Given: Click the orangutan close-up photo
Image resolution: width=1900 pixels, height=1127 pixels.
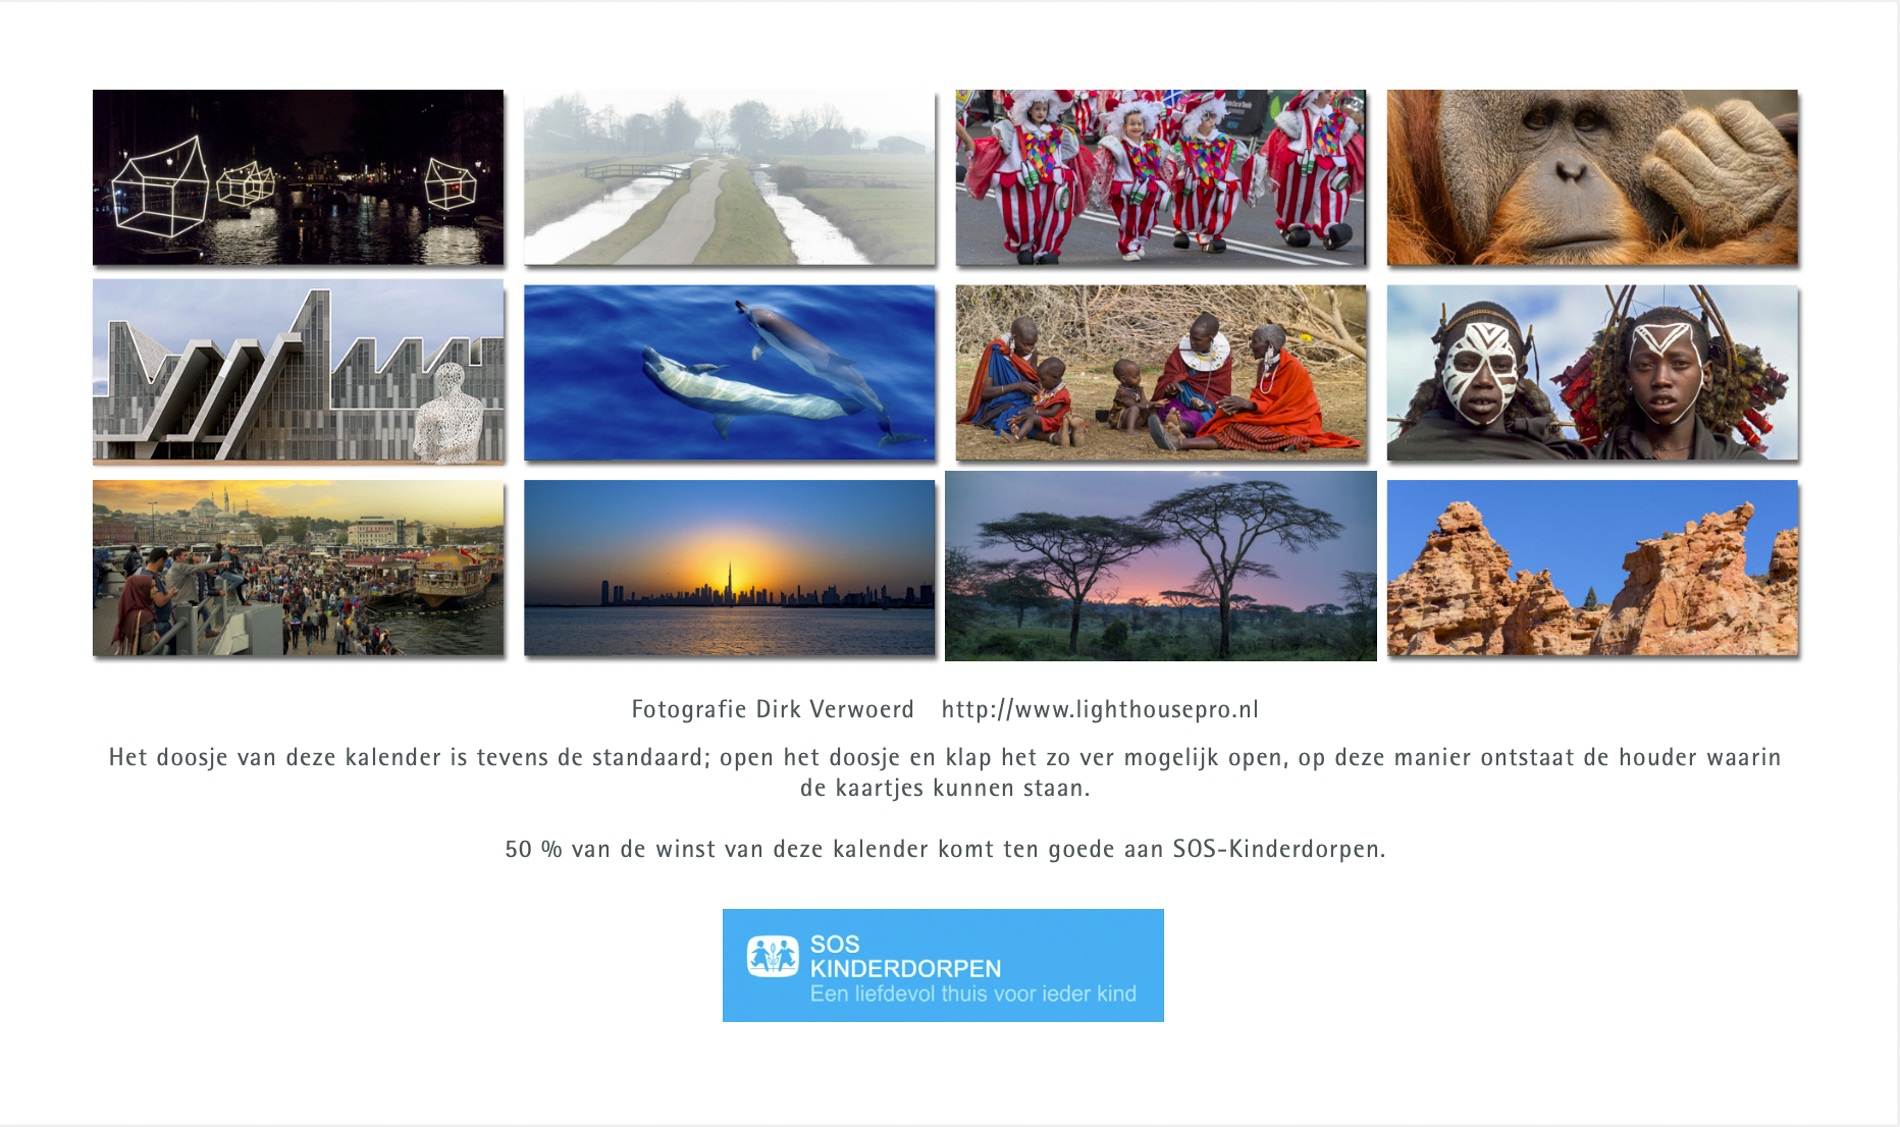Looking at the screenshot, I should pyautogui.click(x=1592, y=177).
